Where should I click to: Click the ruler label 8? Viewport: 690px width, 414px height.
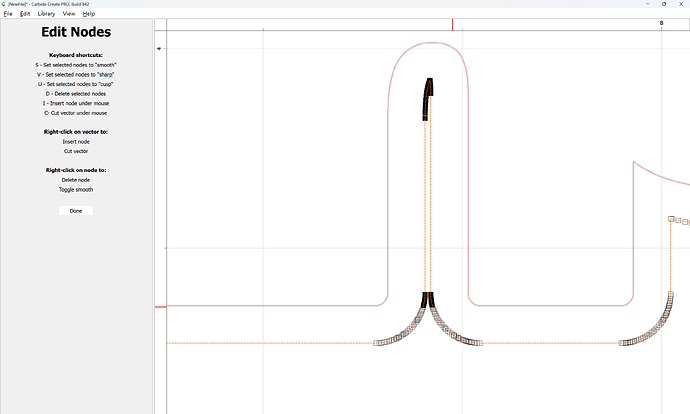[661, 23]
